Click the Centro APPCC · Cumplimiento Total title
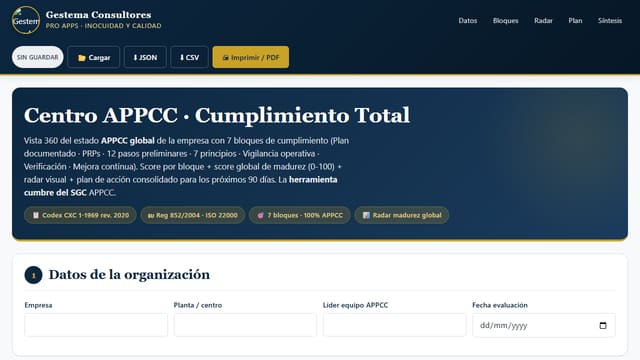The height and width of the screenshot is (360, 640). coord(217,115)
